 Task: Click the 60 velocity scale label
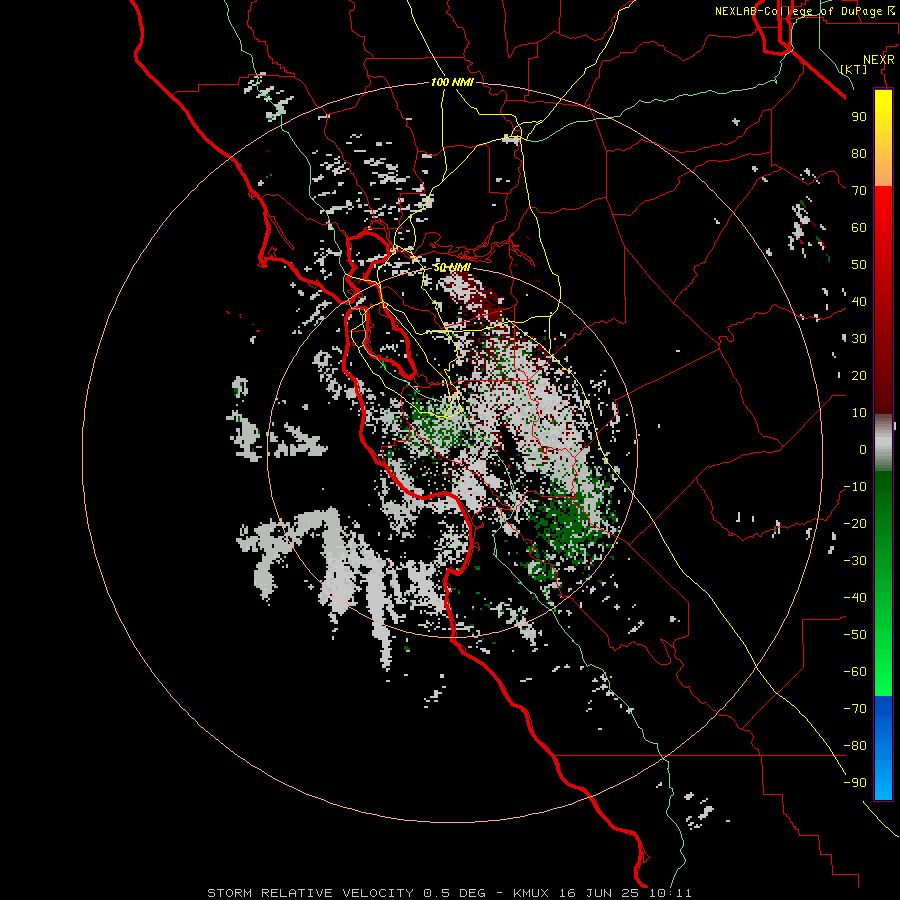[859, 227]
